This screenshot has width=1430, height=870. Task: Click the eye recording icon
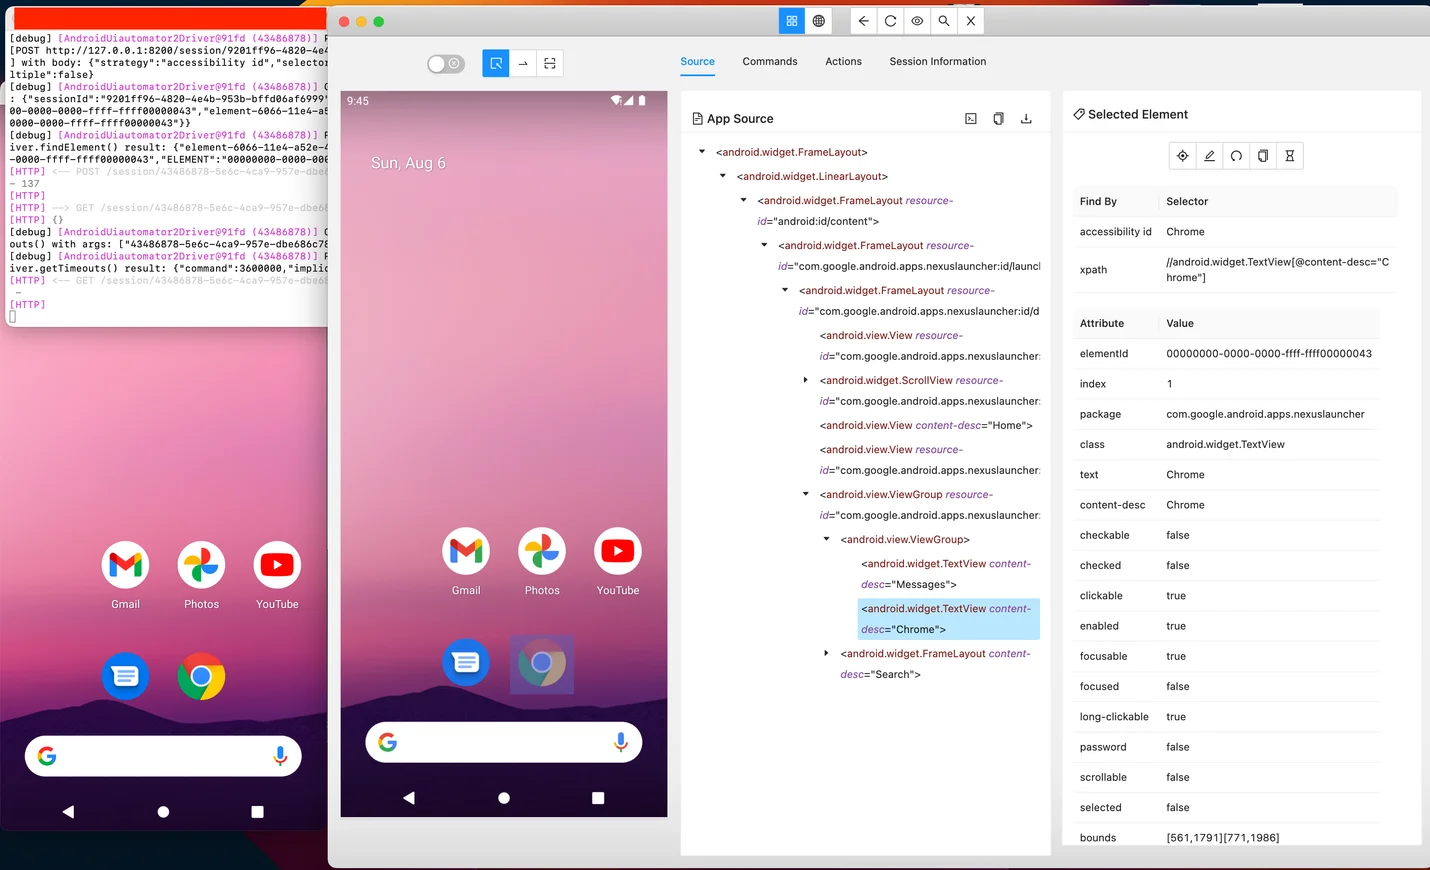(917, 21)
